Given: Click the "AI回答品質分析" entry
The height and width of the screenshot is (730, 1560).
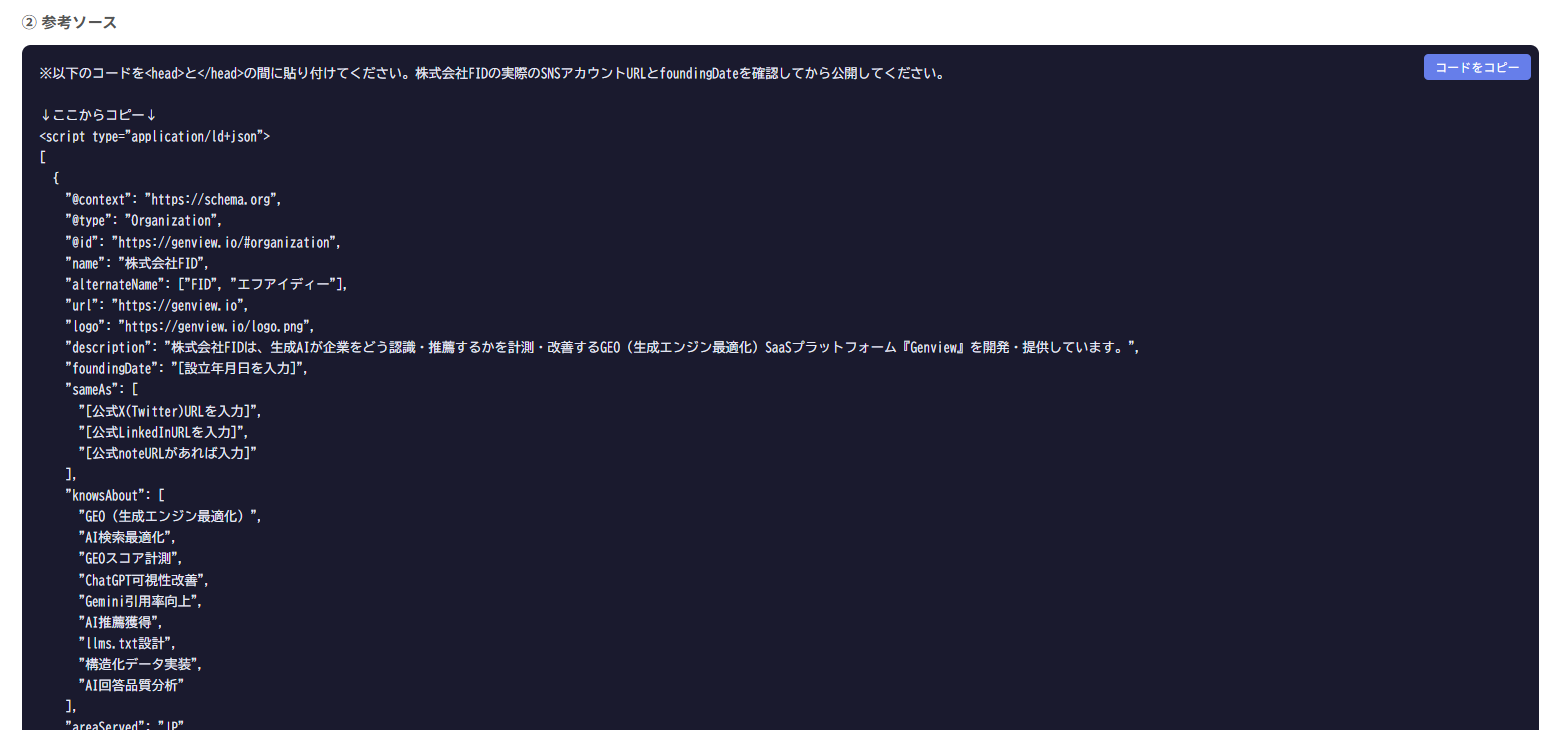Looking at the screenshot, I should pos(132,685).
